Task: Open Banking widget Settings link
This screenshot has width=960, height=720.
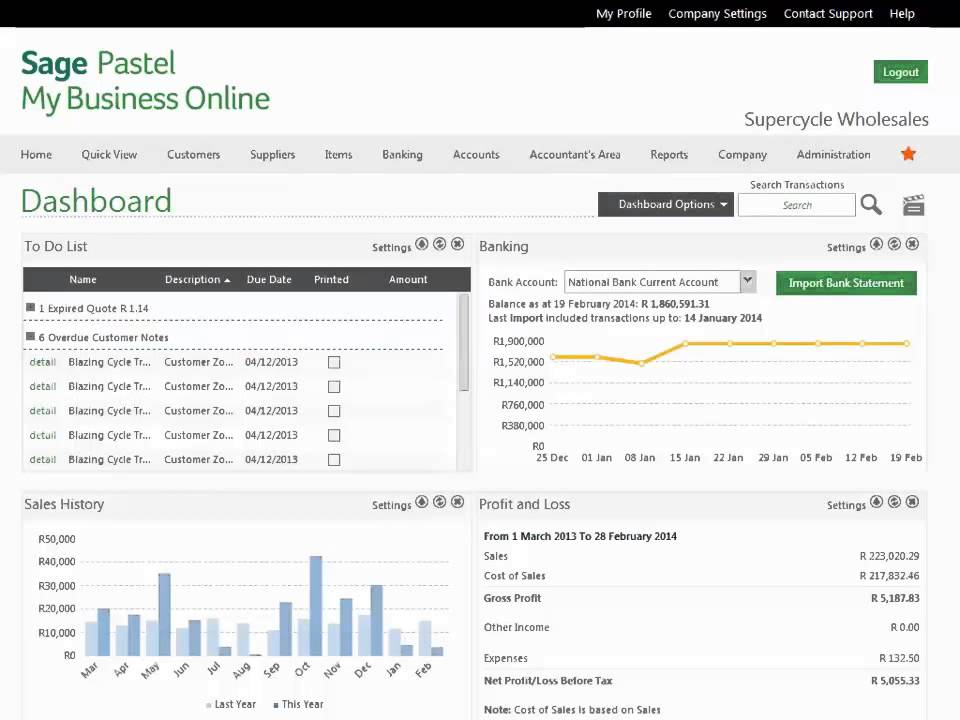Action: [x=846, y=247]
